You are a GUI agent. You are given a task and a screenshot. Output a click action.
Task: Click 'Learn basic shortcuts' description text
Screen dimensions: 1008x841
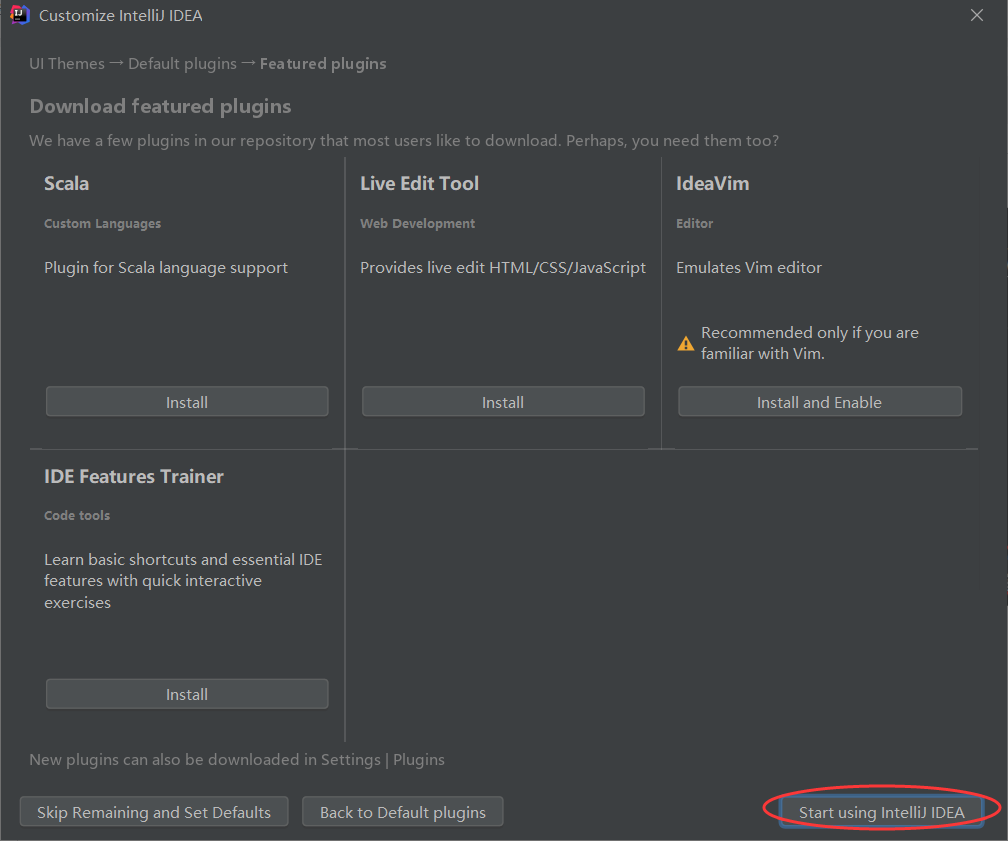pyautogui.click(x=183, y=581)
